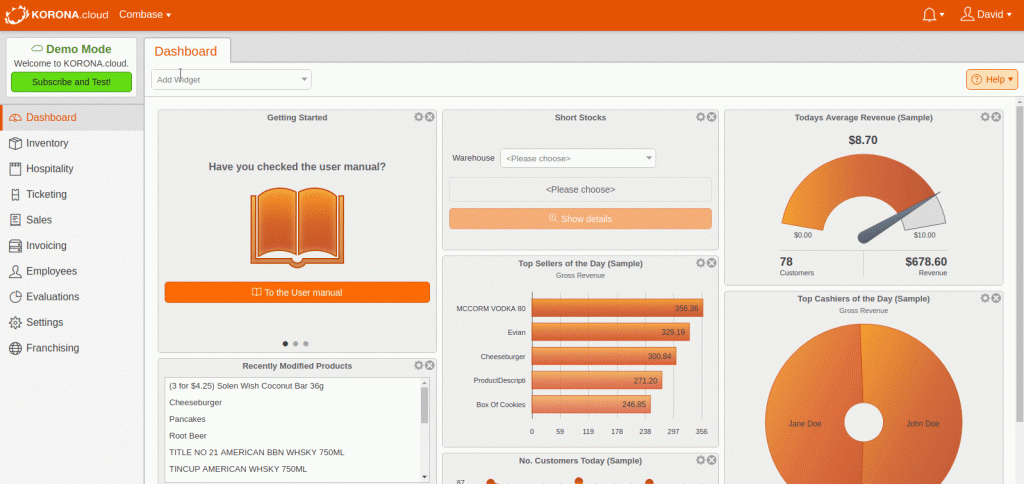The height and width of the screenshot is (484, 1024).
Task: Open the notifications bell
Action: click(929, 14)
